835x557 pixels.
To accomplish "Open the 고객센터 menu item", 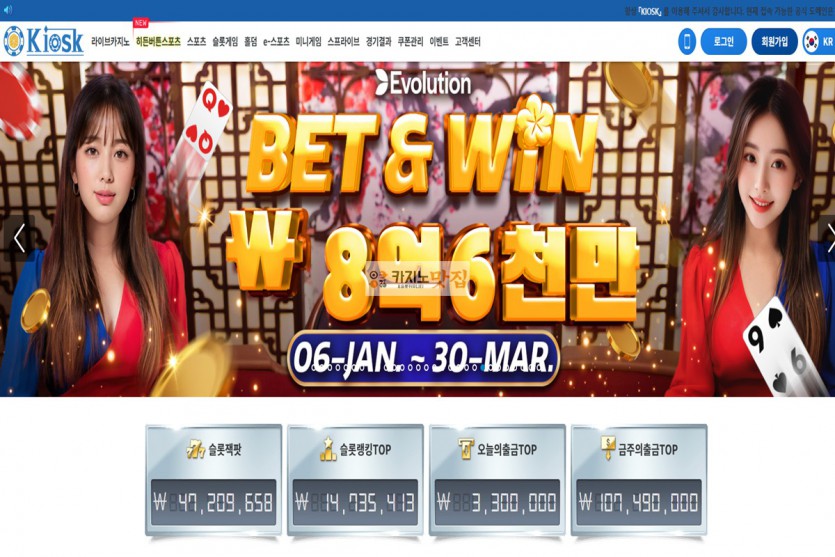I will (x=468, y=42).
